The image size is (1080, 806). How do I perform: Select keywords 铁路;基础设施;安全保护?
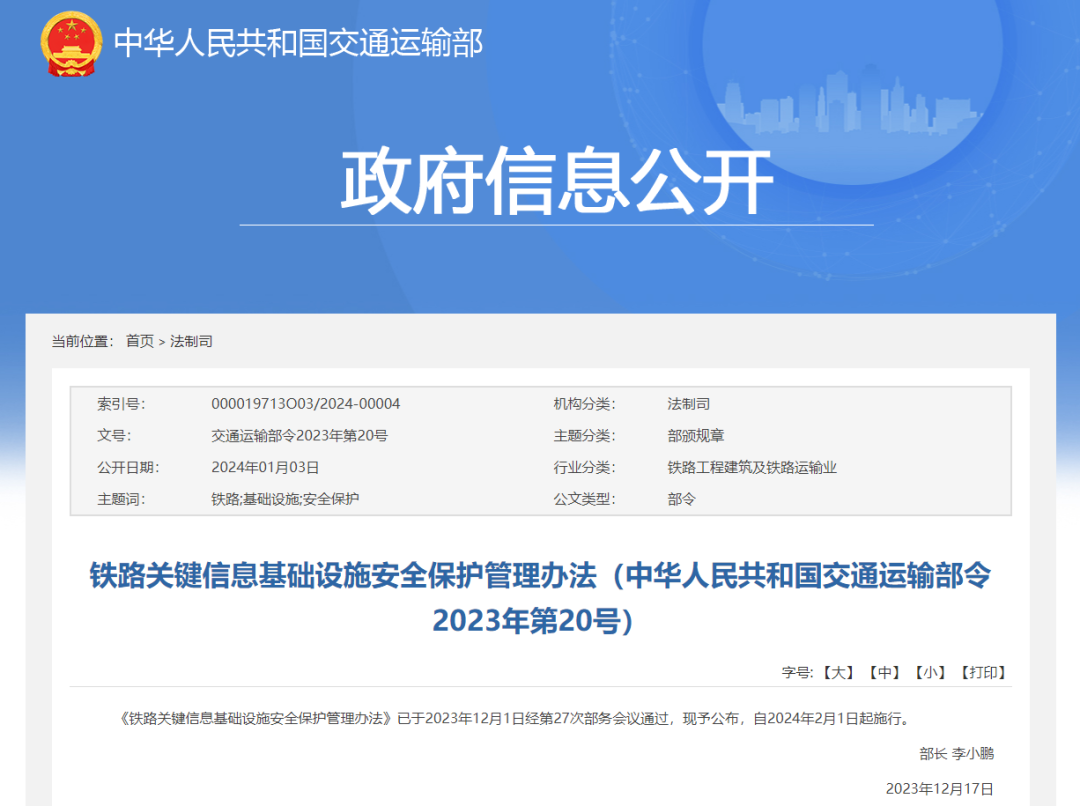285,499
